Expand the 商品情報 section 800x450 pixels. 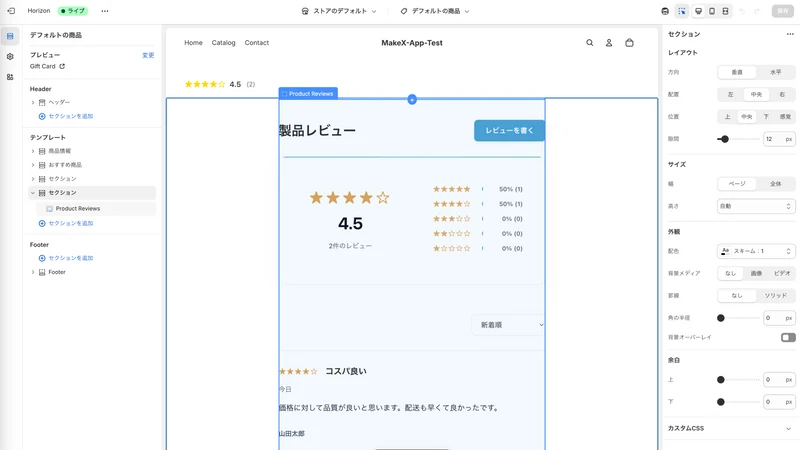point(33,151)
